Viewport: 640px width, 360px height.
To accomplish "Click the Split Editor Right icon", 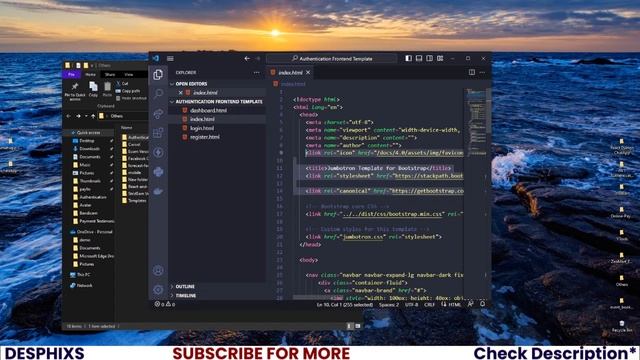I will (x=471, y=72).
